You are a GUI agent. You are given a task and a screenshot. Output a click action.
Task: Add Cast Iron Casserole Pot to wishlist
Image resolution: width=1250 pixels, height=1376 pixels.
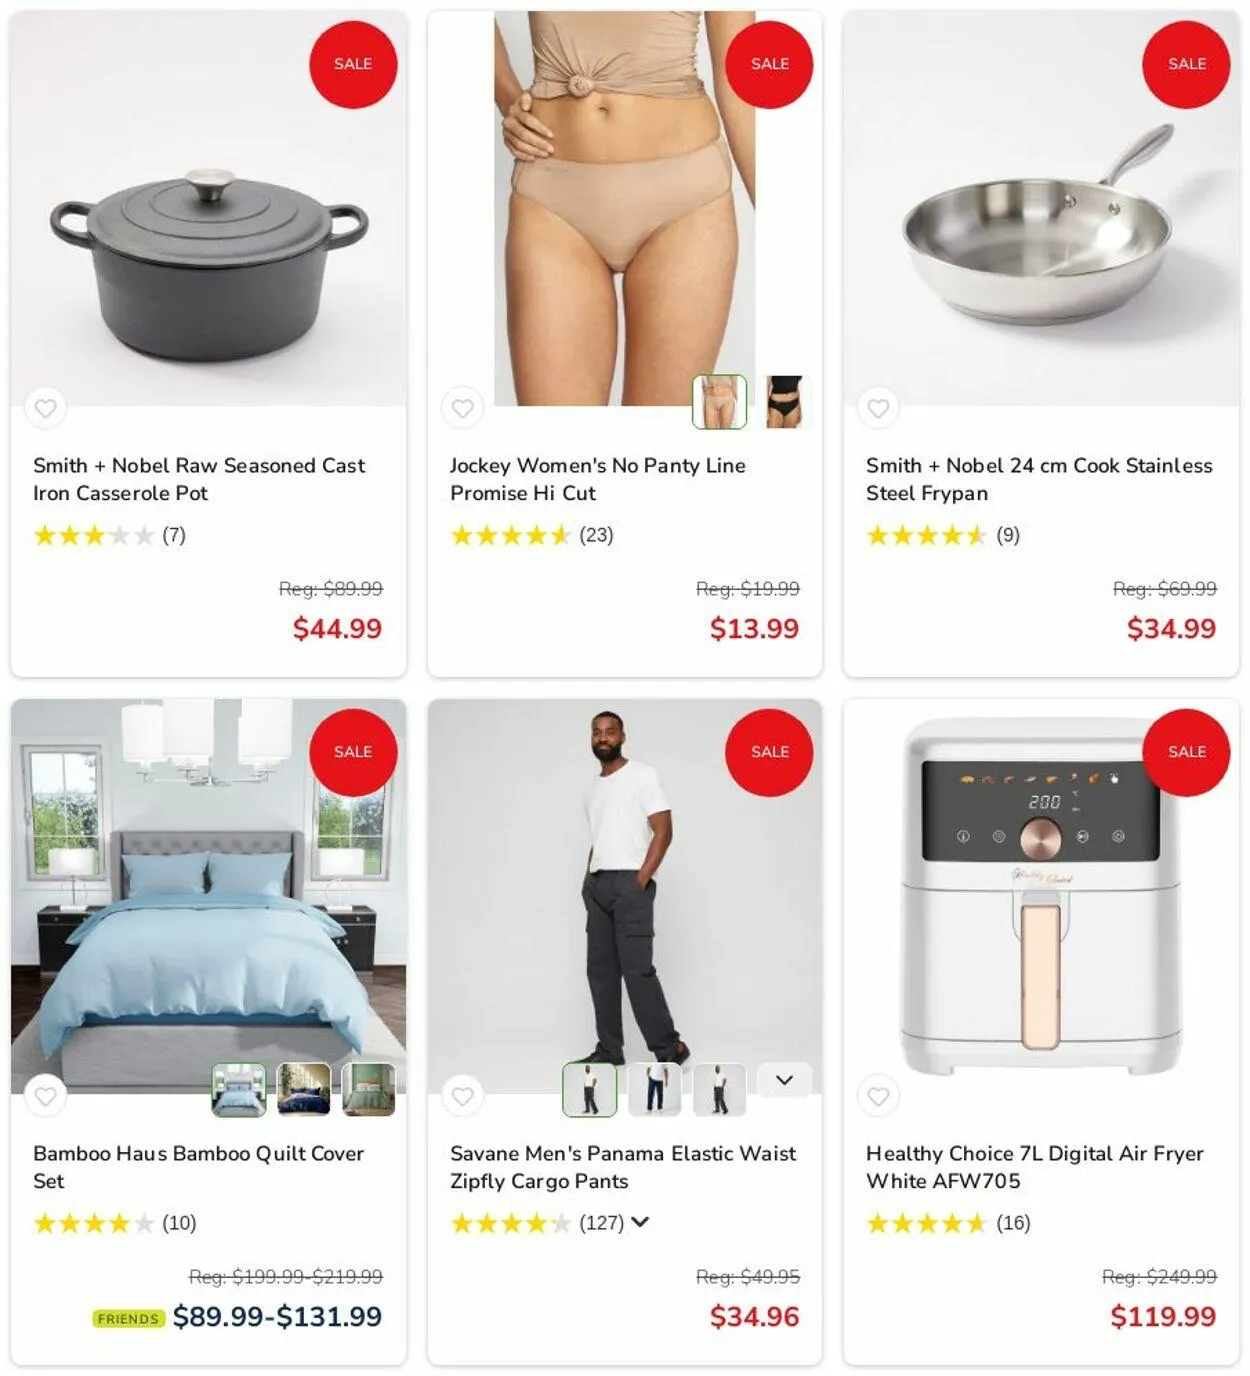[x=45, y=408]
